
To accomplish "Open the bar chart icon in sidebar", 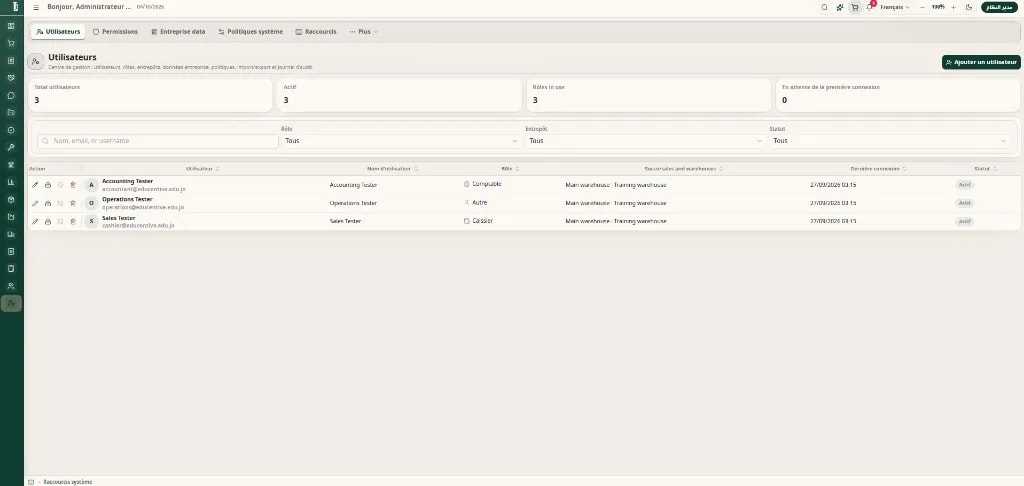I will 11,182.
